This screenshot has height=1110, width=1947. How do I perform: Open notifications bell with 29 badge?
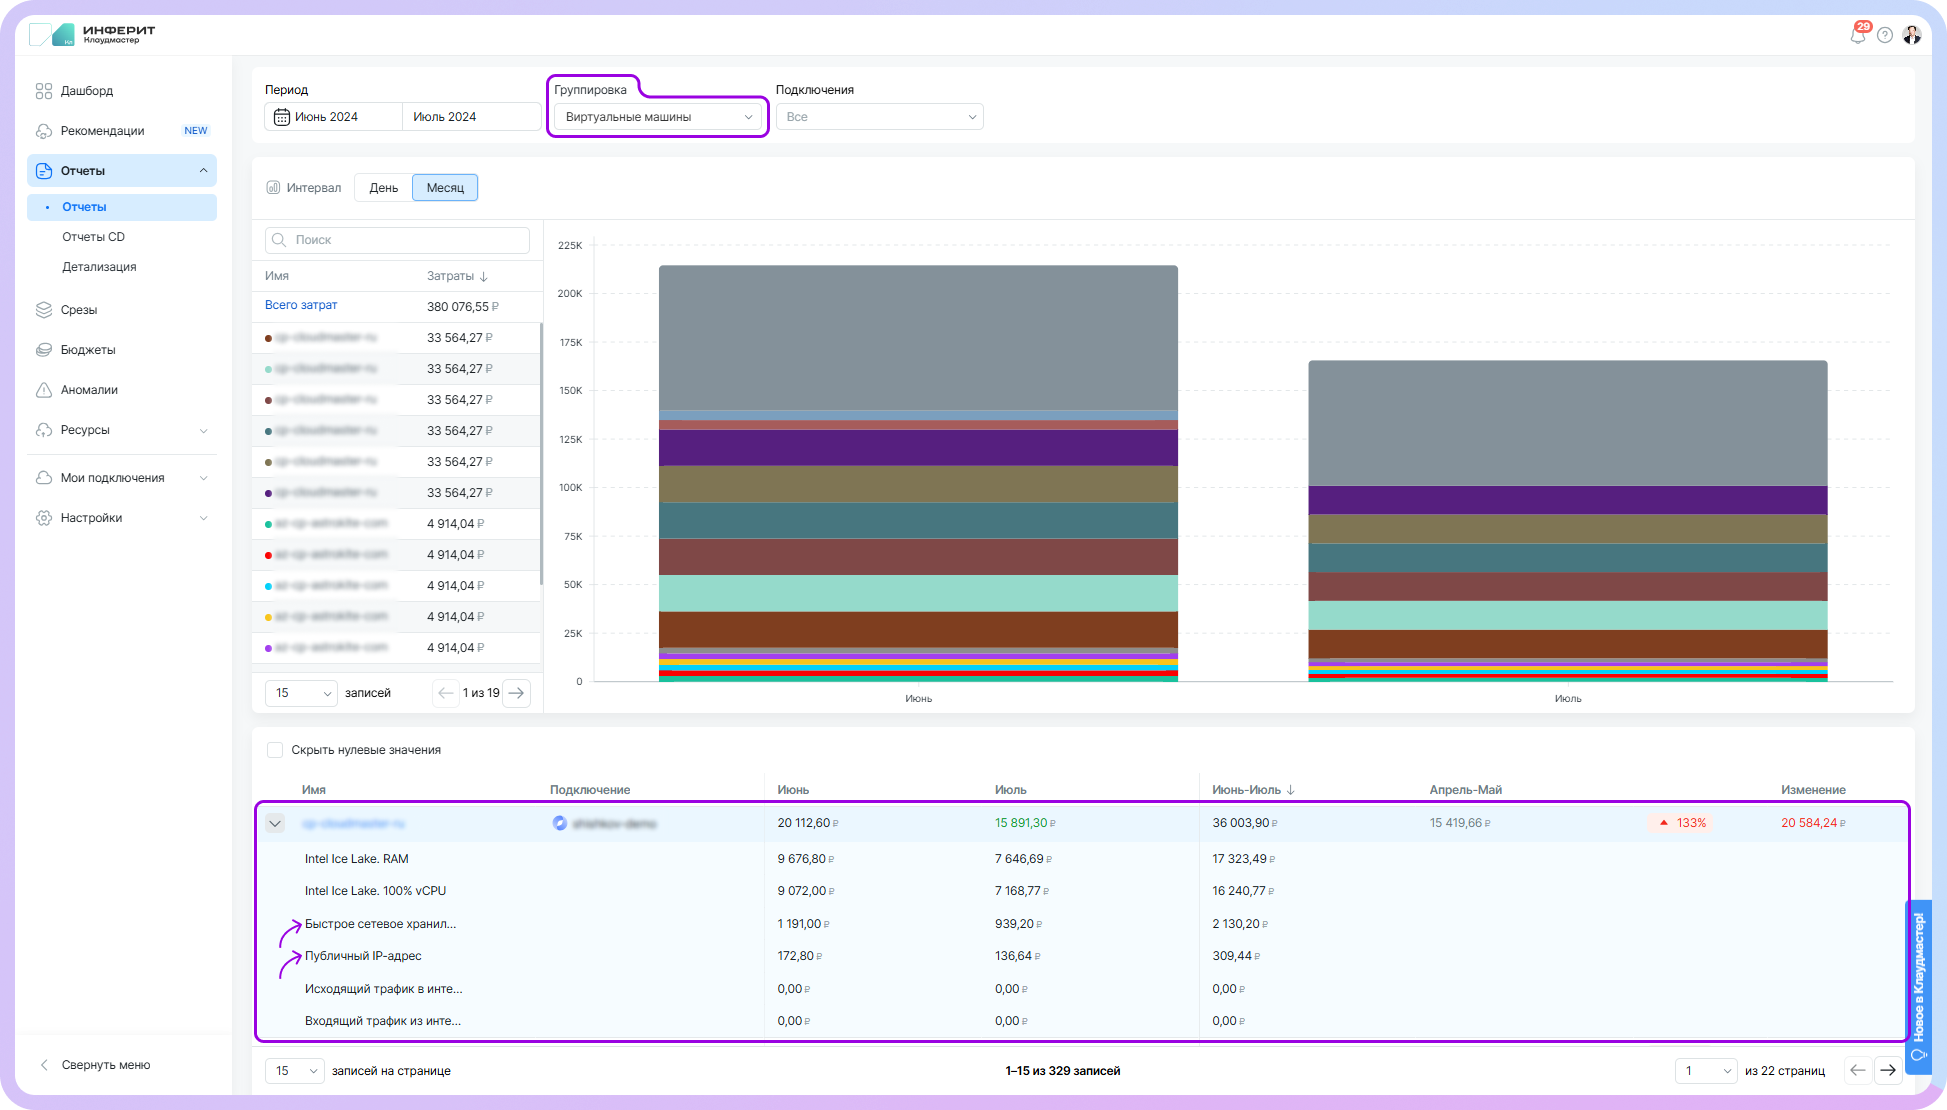[1857, 35]
